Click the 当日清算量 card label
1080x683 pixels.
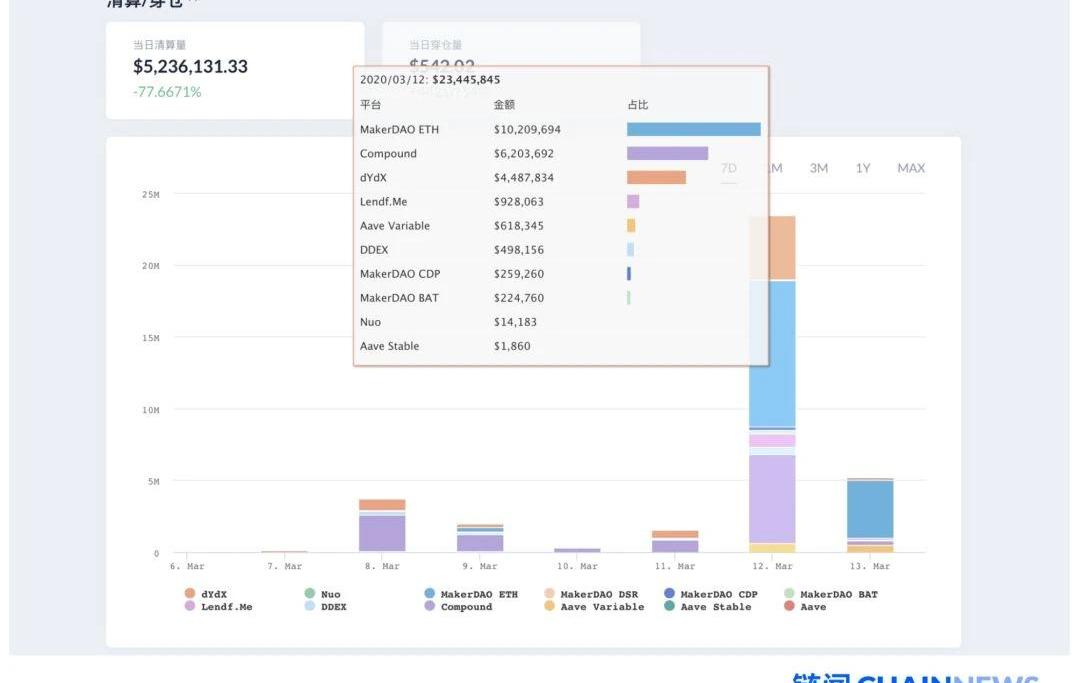pos(159,45)
